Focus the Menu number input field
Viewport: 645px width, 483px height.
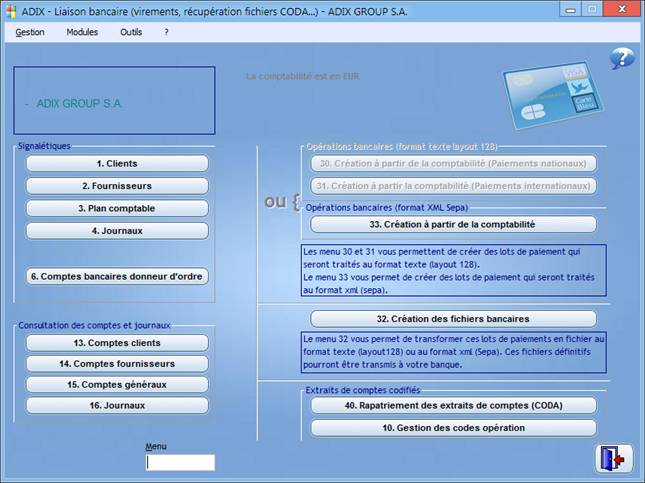point(181,462)
